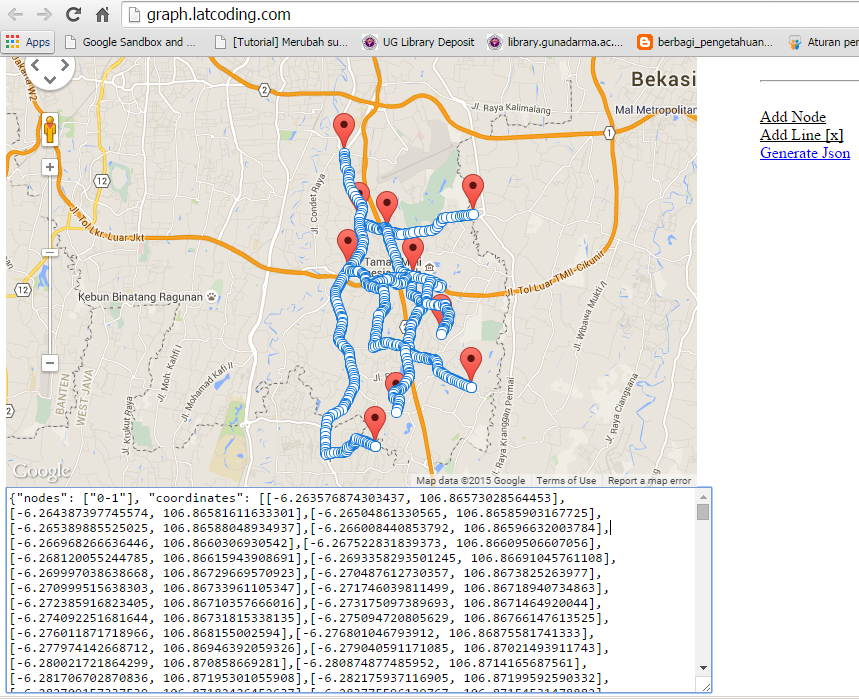Screen dimensions: 859x699
Task: Click the browser back arrow
Action: coord(15,14)
